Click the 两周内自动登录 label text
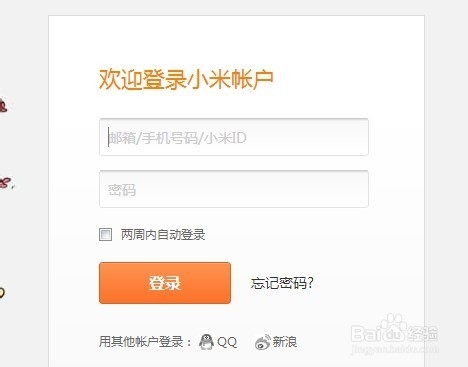 click(x=163, y=235)
